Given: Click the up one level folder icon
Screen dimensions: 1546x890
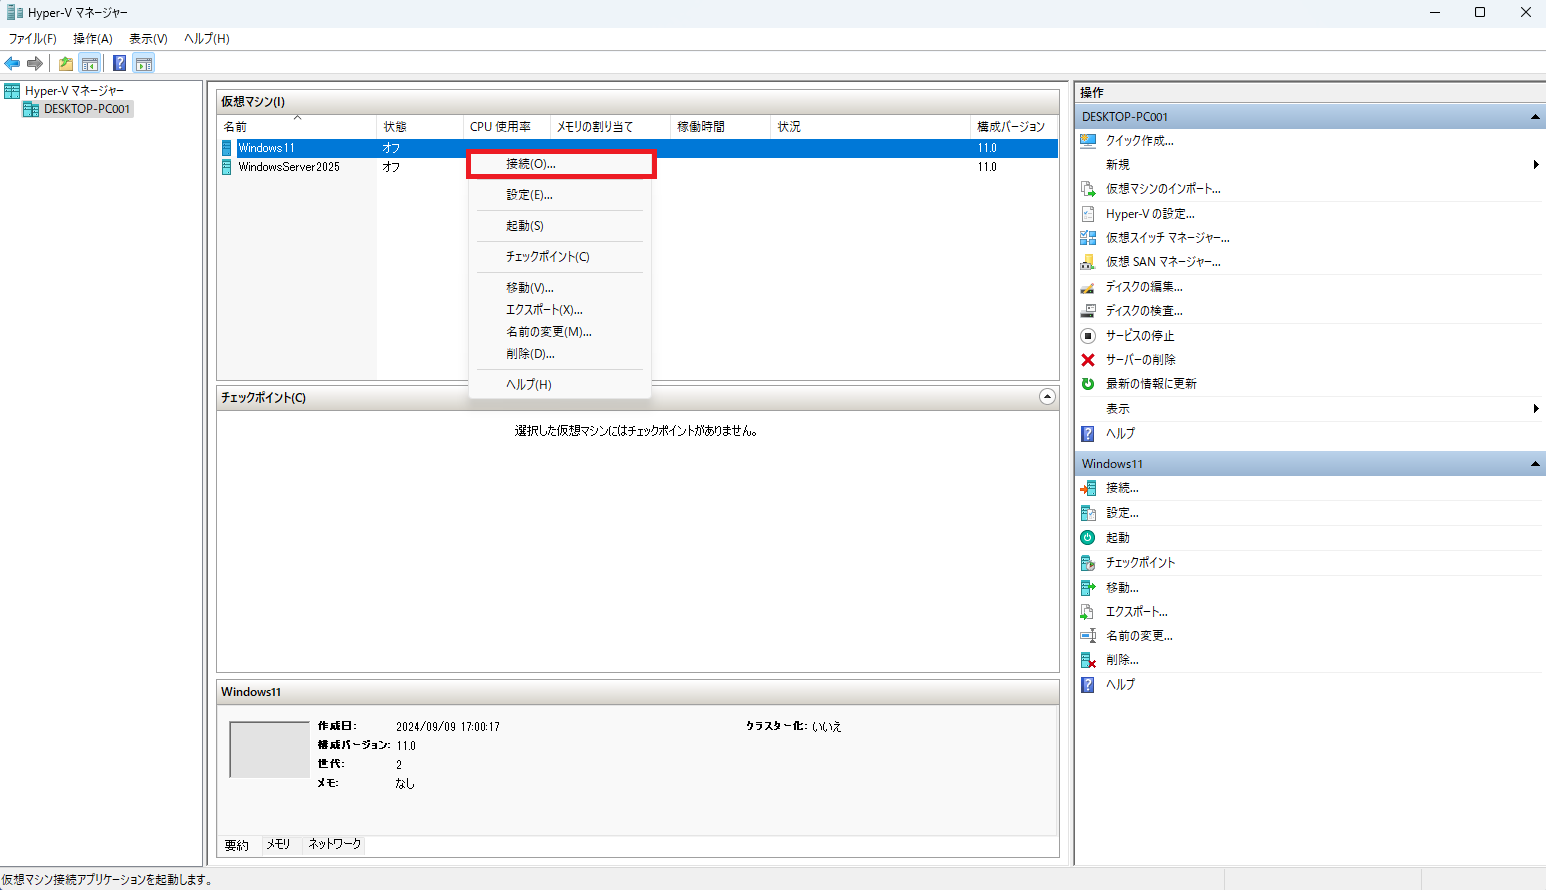Looking at the screenshot, I should tap(66, 64).
